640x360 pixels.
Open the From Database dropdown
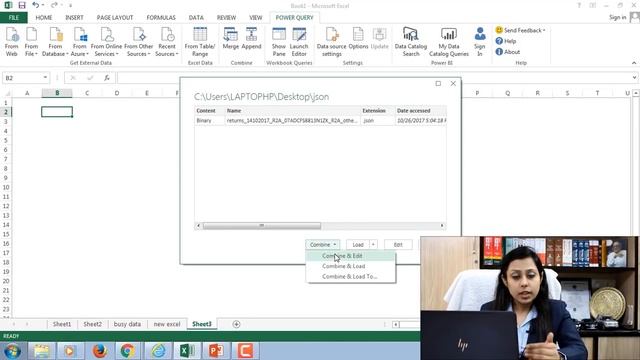55,42
